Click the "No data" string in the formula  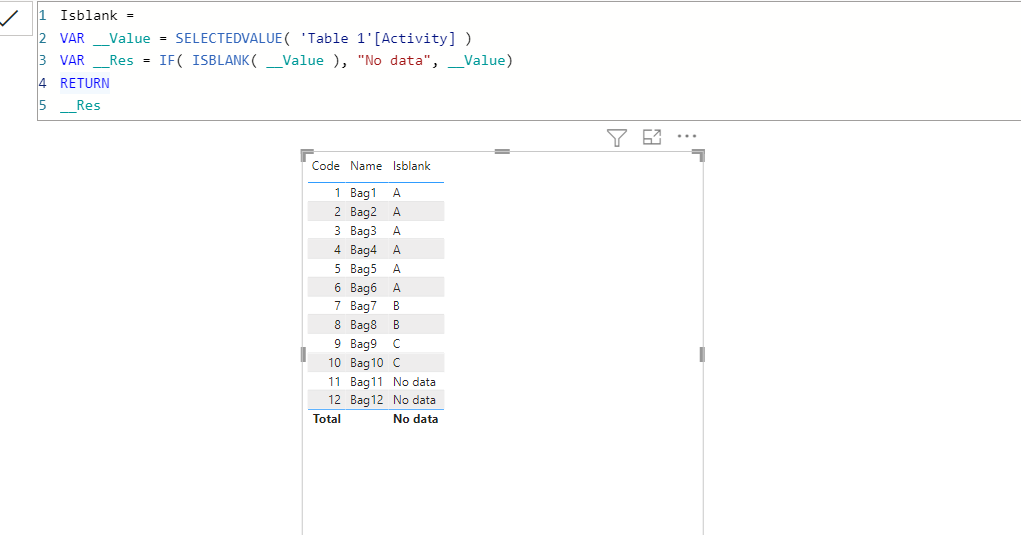click(394, 61)
